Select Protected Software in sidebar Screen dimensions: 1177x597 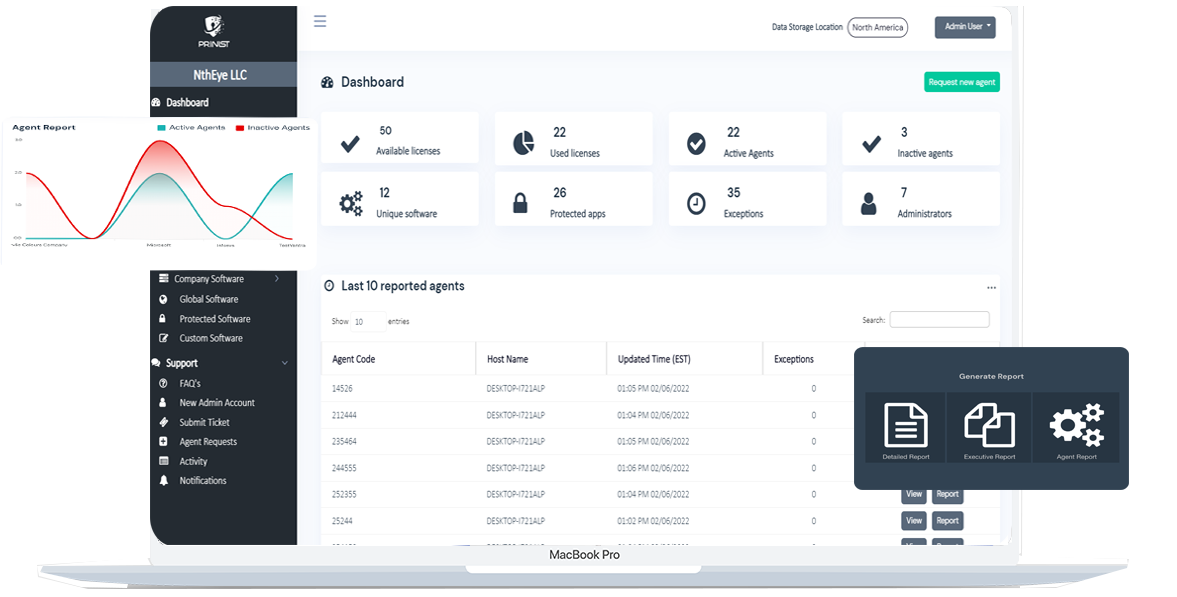(214, 319)
